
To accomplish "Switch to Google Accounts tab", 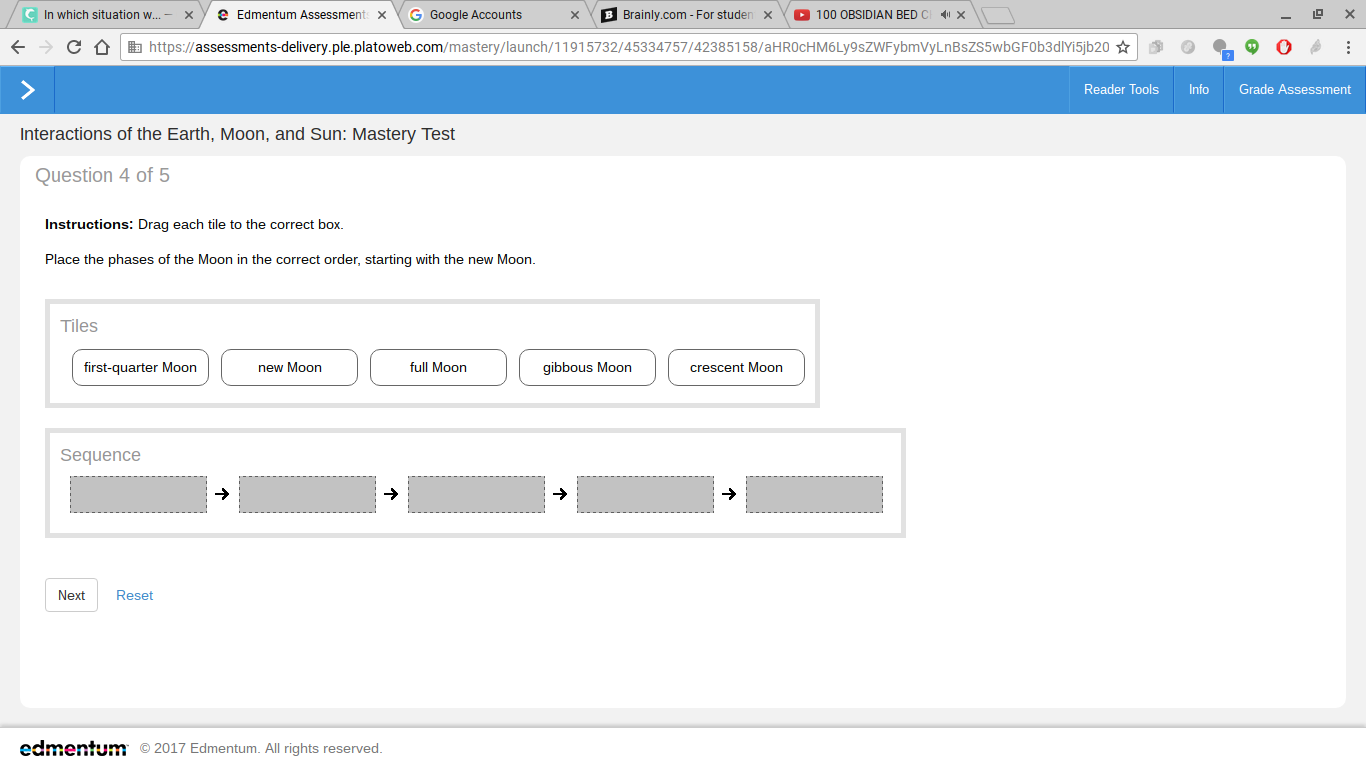I will (x=495, y=15).
